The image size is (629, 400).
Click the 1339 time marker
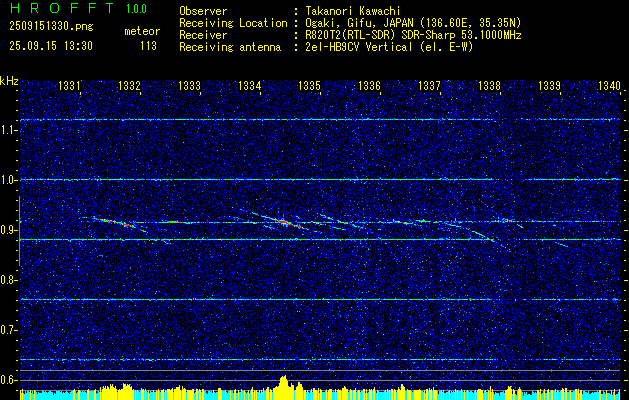[549, 85]
